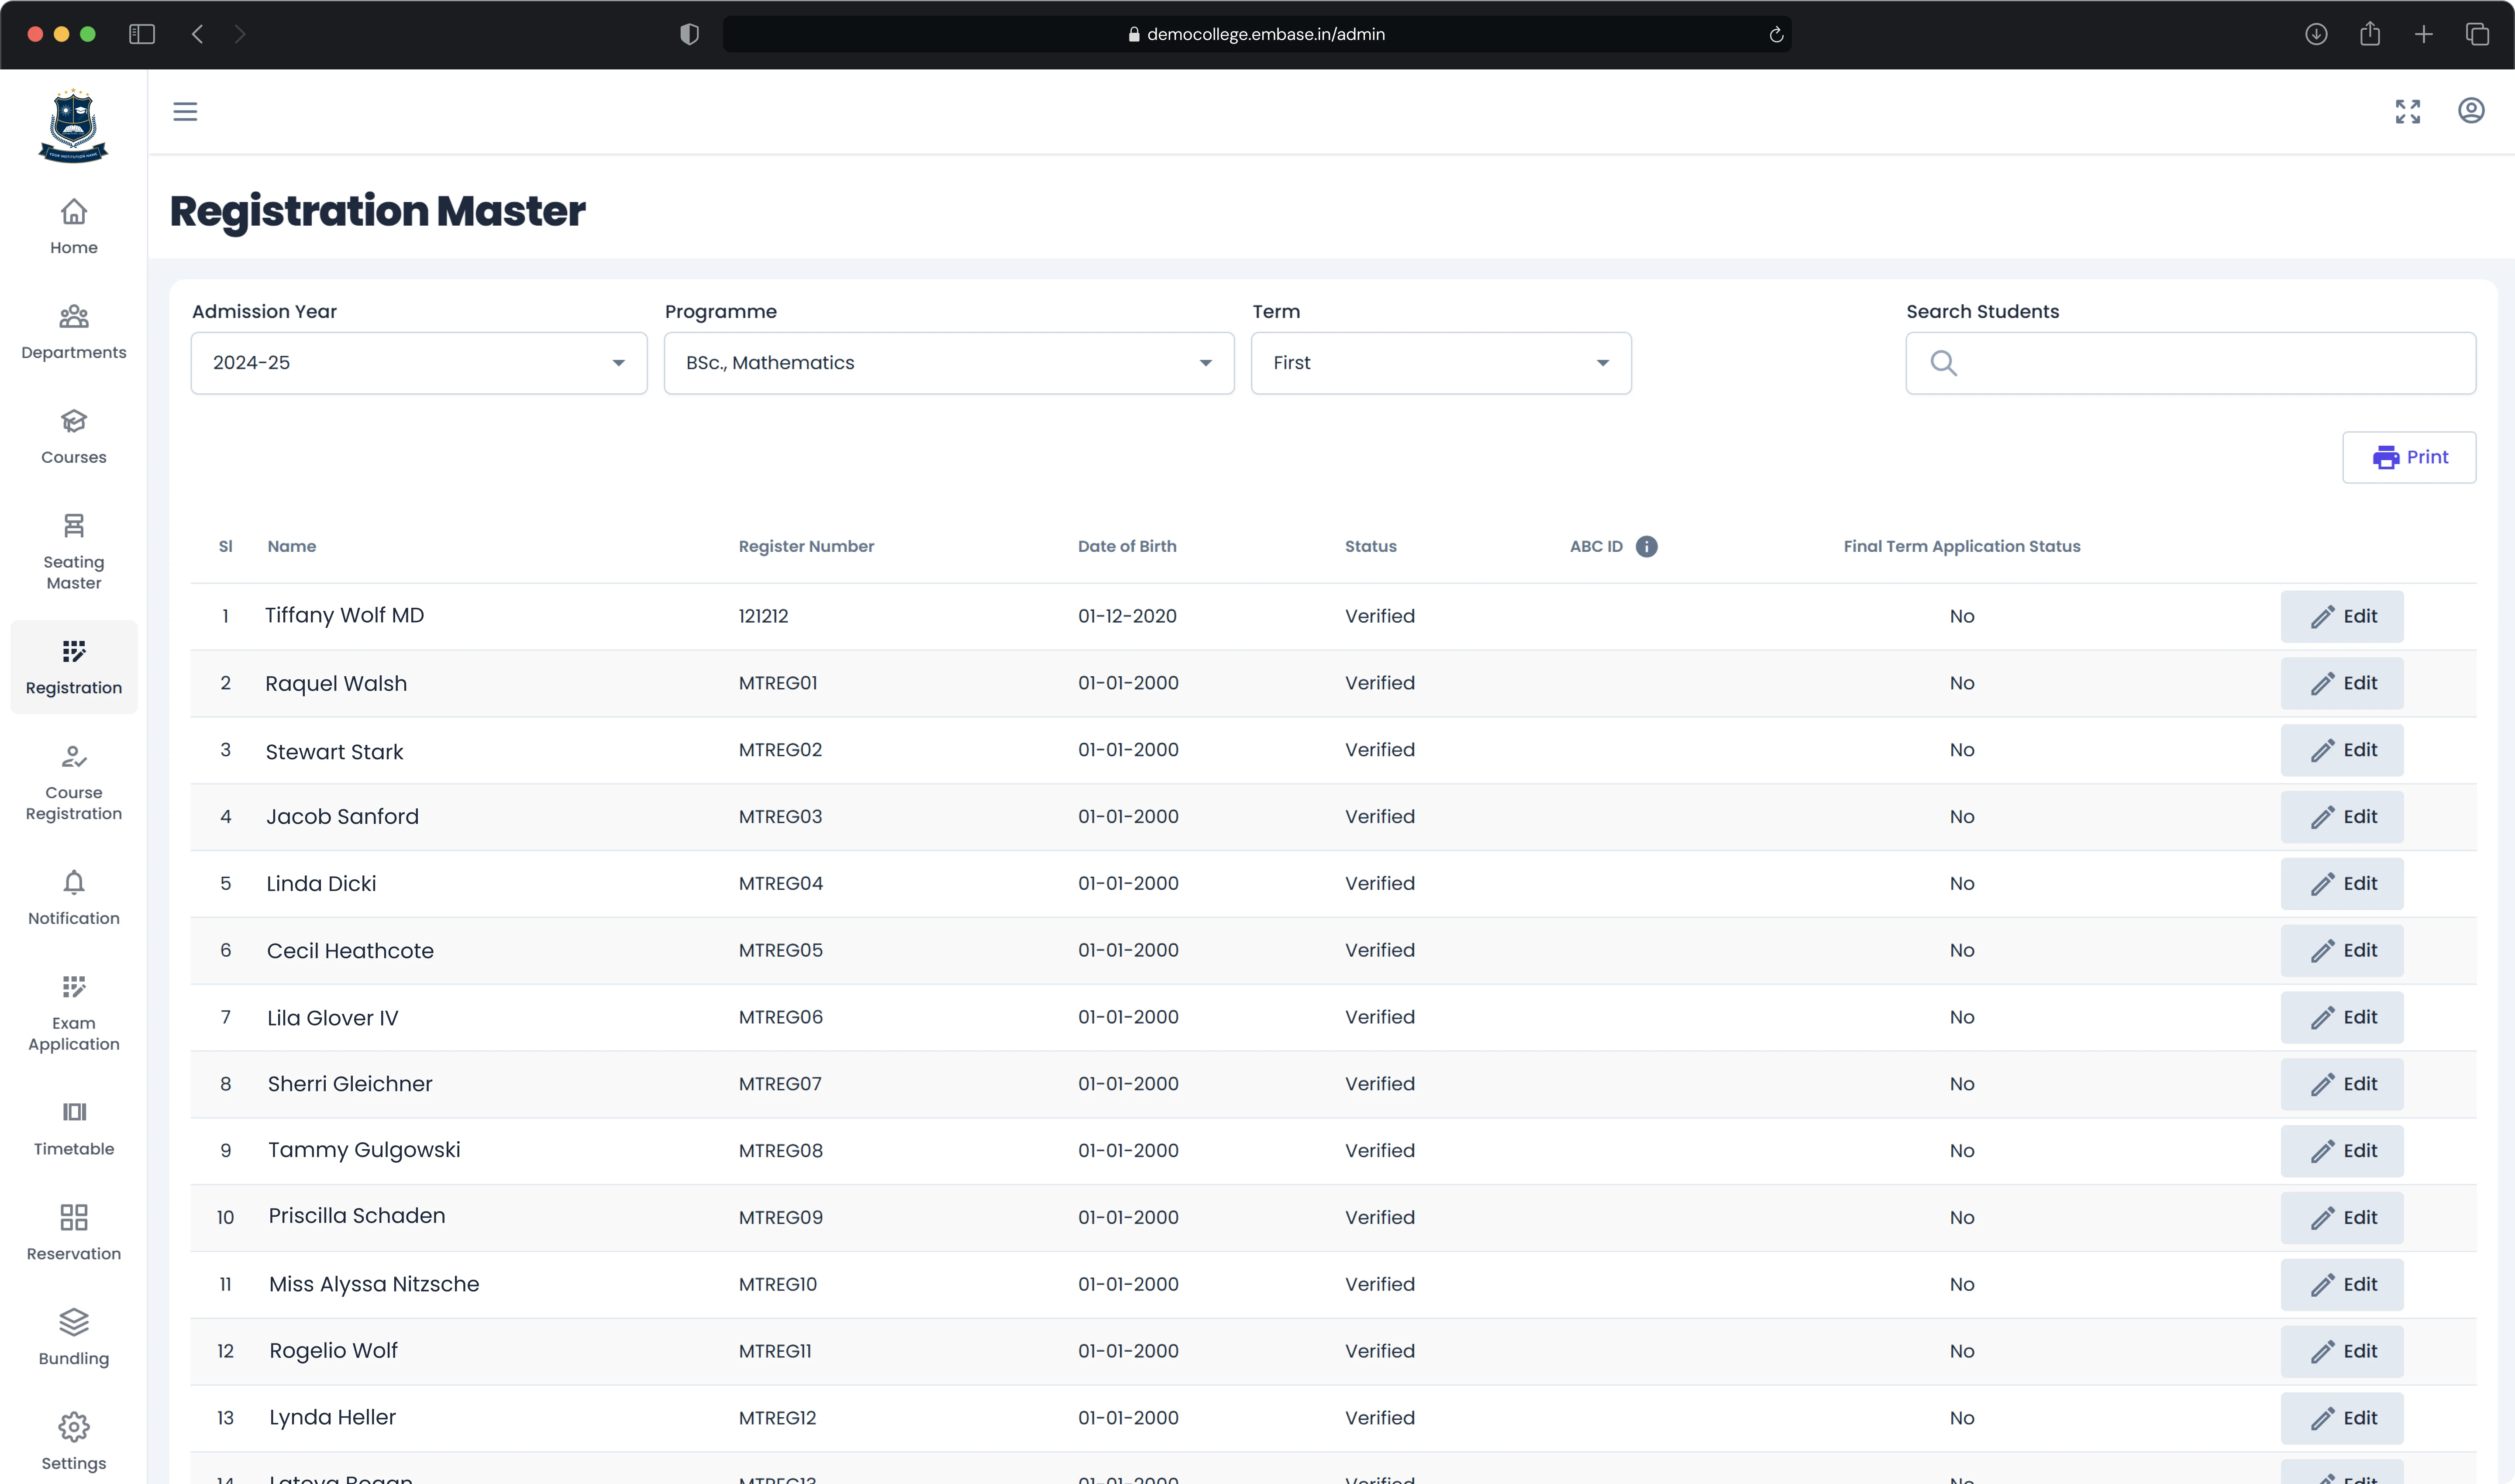Click the search magnifier icon
Viewport: 2515px width, 1484px height.
tap(1943, 363)
